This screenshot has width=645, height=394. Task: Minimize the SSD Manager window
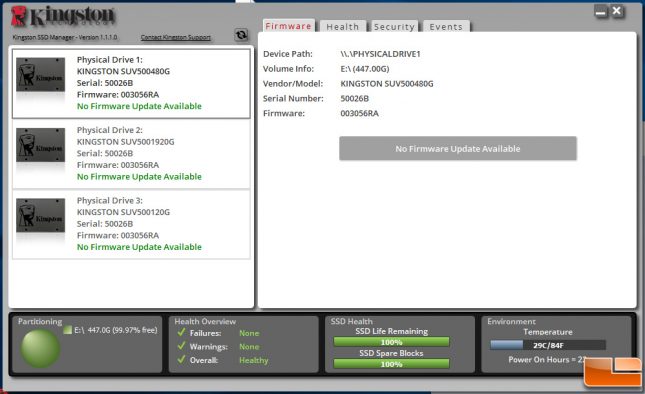click(601, 12)
